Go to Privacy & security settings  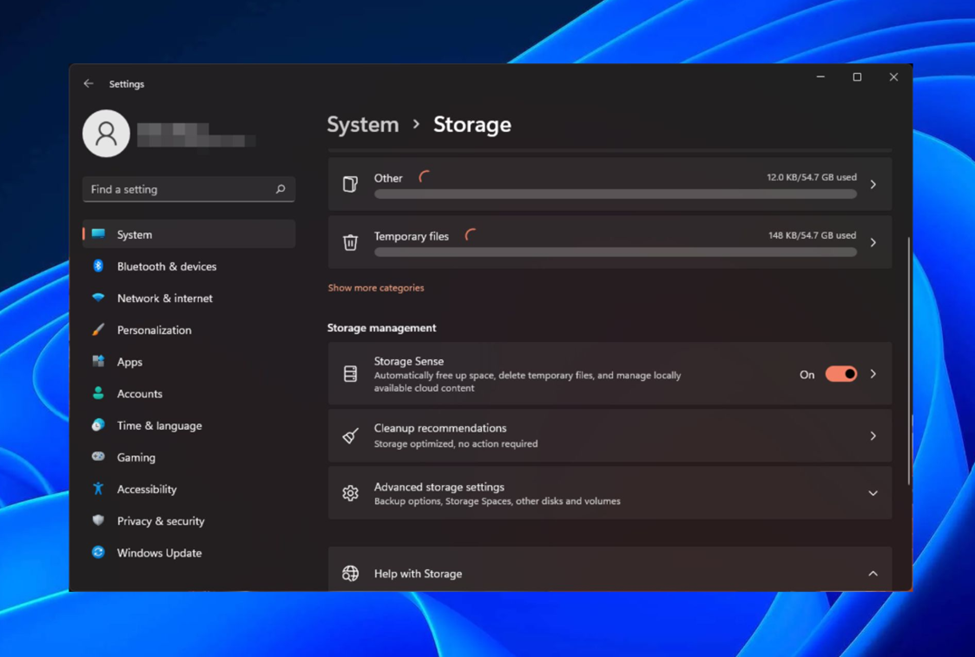[x=160, y=521]
